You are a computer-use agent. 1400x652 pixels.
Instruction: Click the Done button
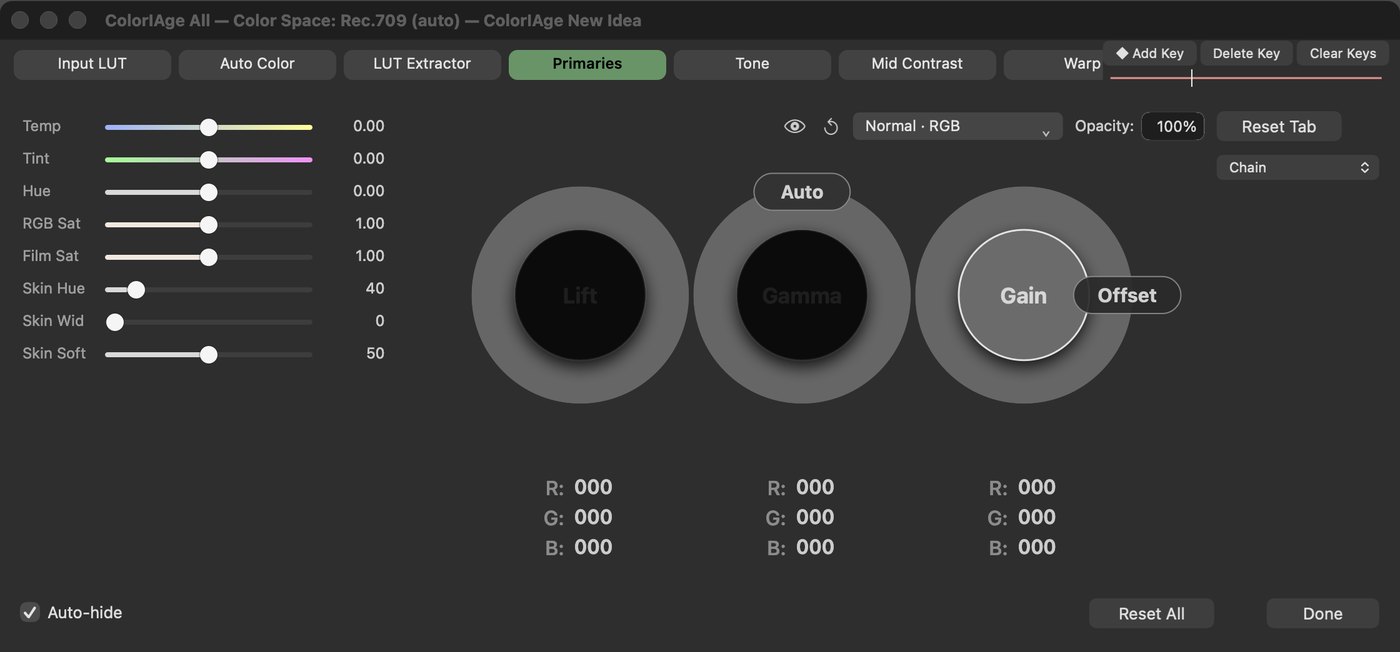tap(1322, 613)
